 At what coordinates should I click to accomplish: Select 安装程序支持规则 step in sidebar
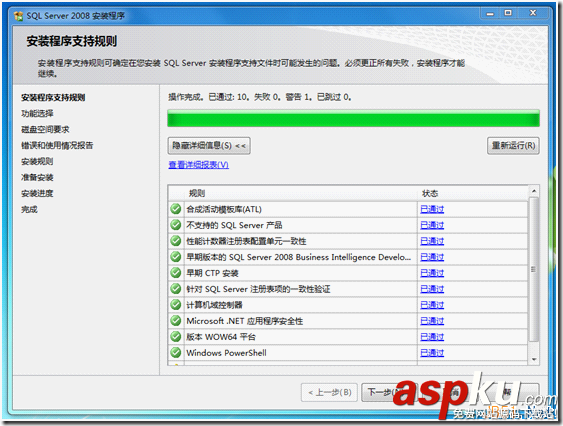pyautogui.click(x=53, y=97)
